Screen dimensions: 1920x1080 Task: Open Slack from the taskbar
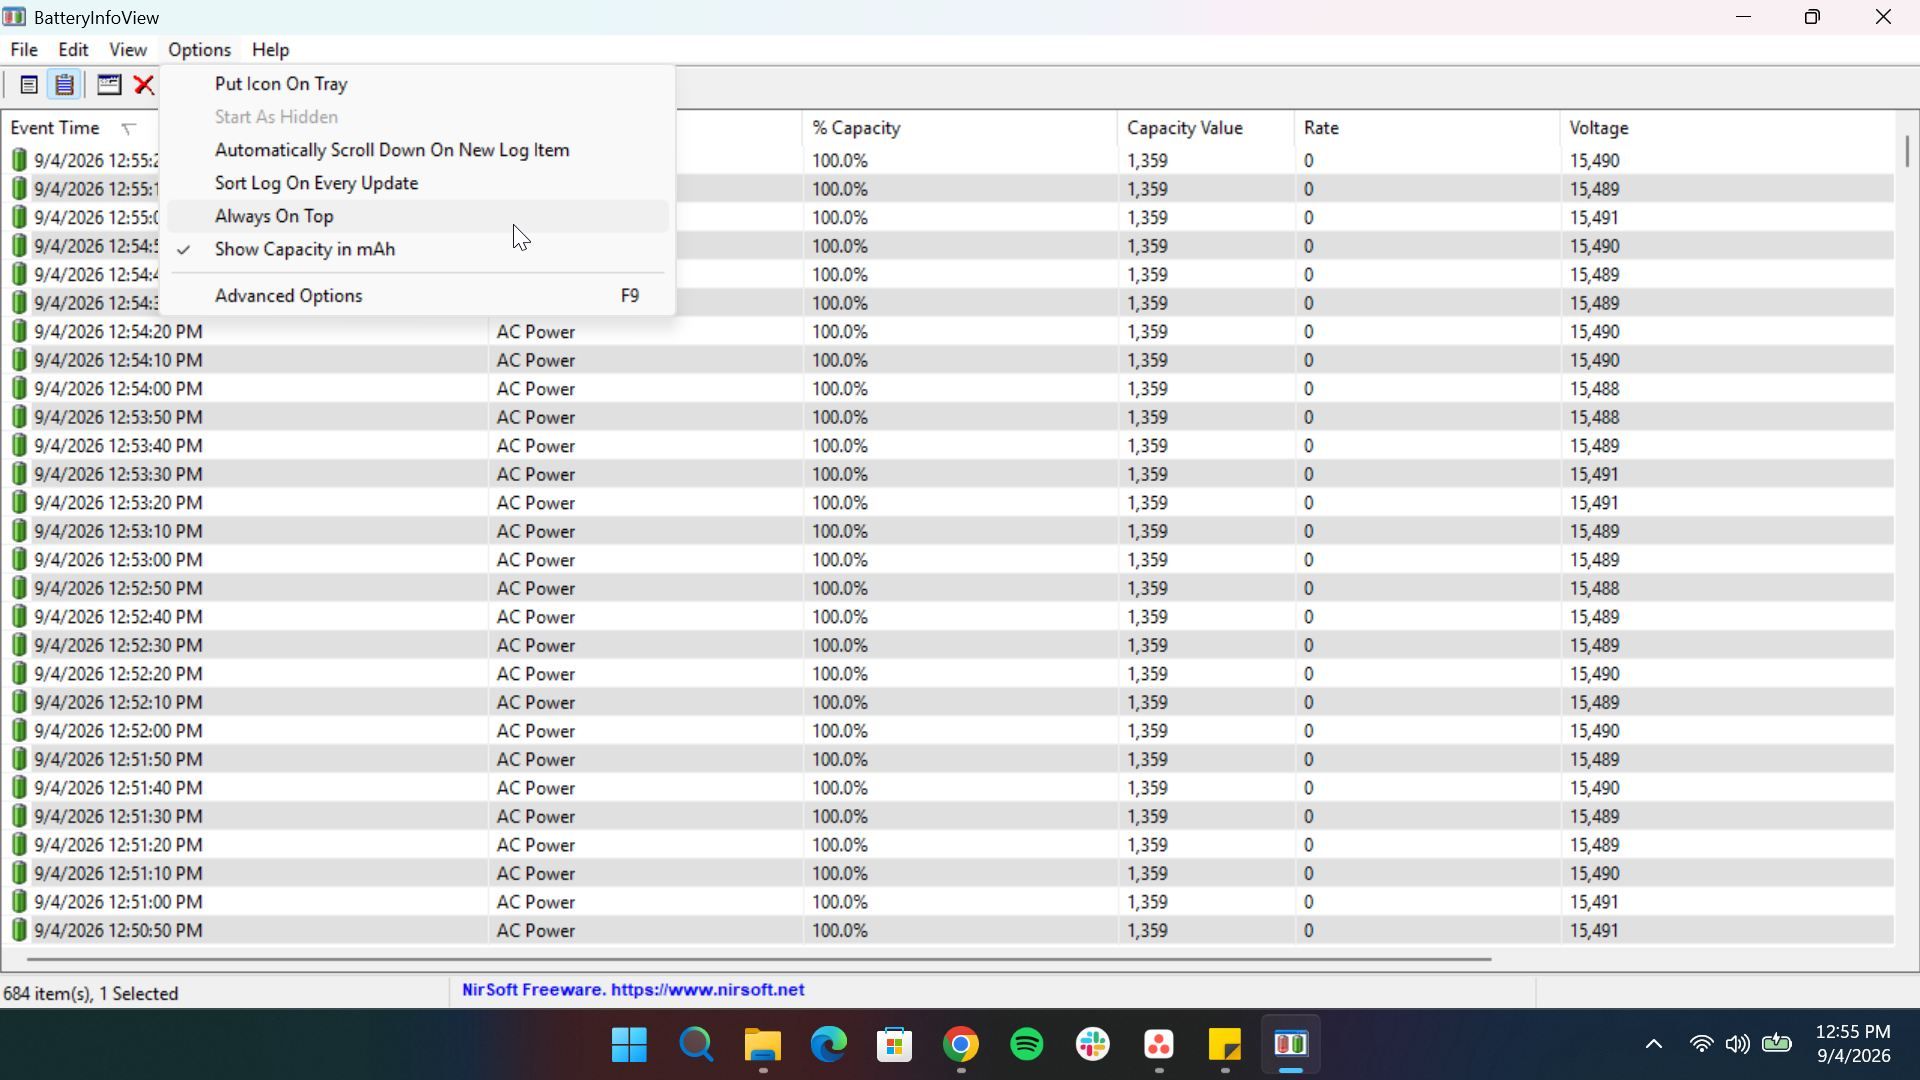[1093, 1046]
